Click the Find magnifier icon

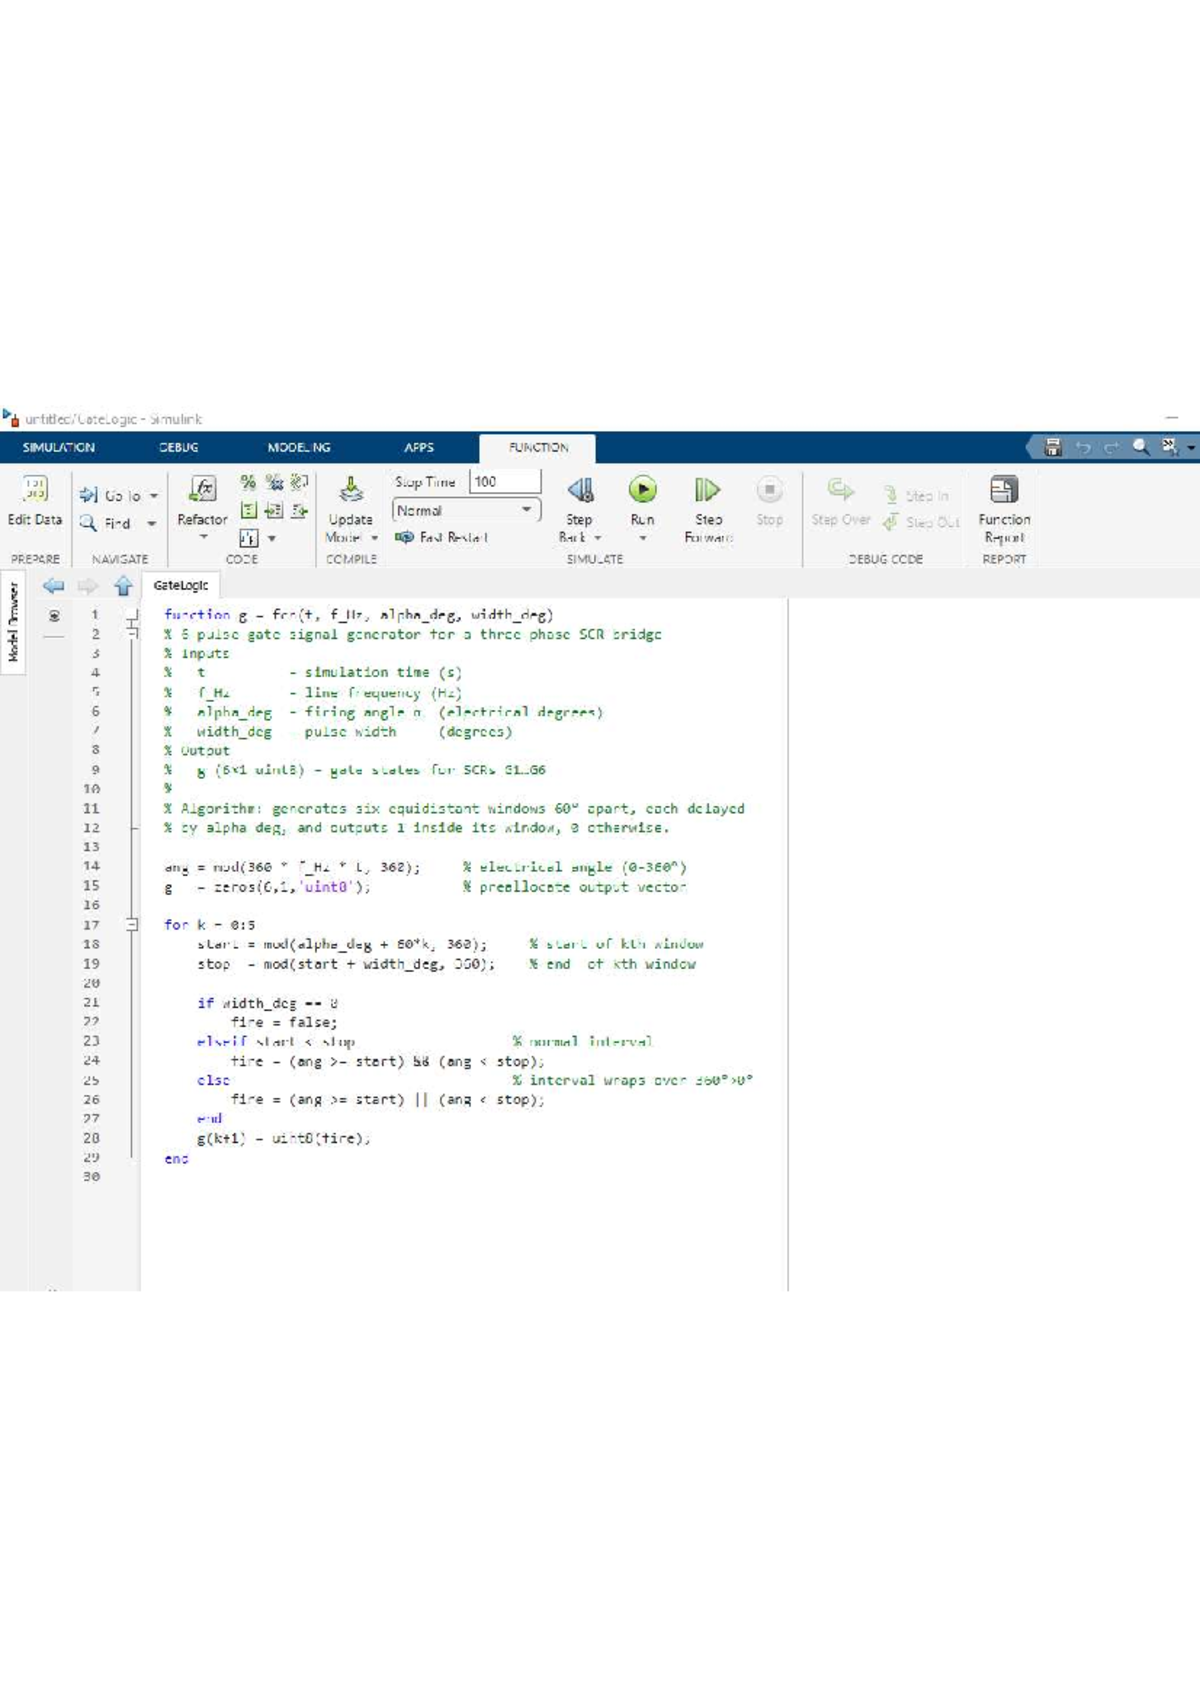[88, 523]
